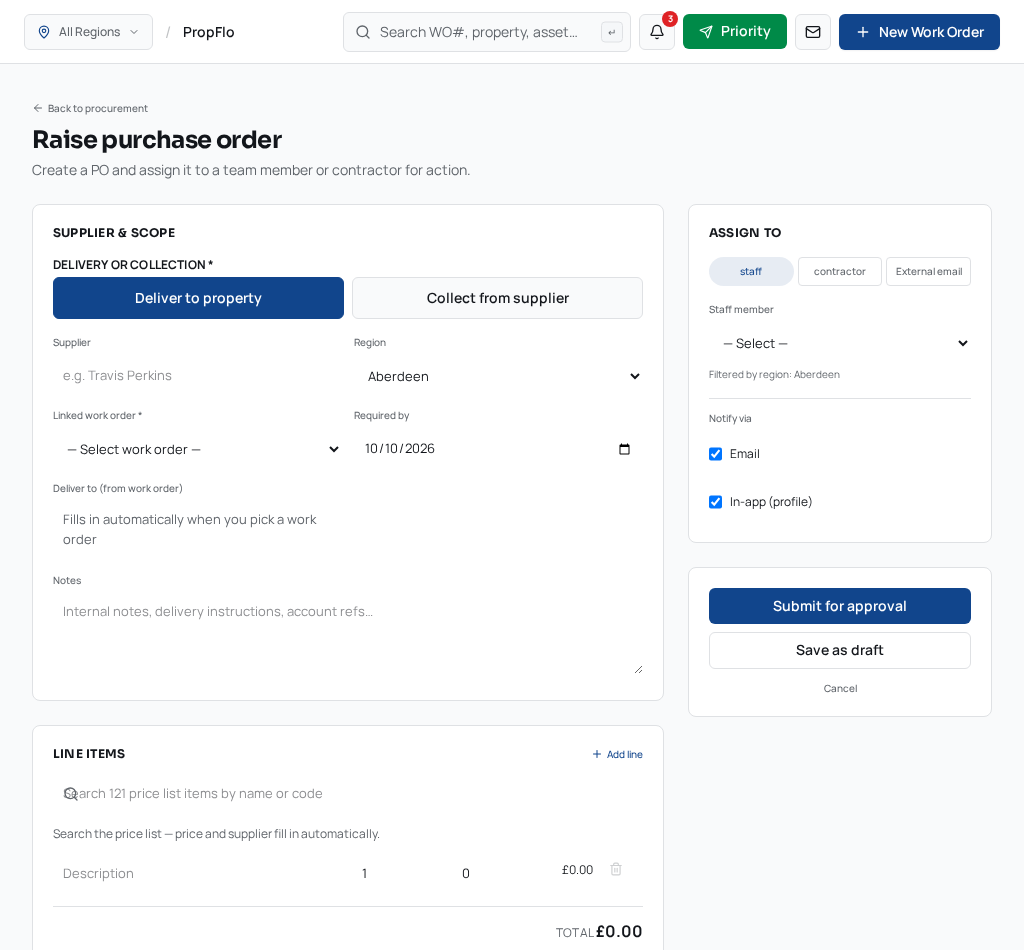Screen dimensions: 1024x950
Task: Switch assignment to staff tab
Action: click(x=751, y=272)
